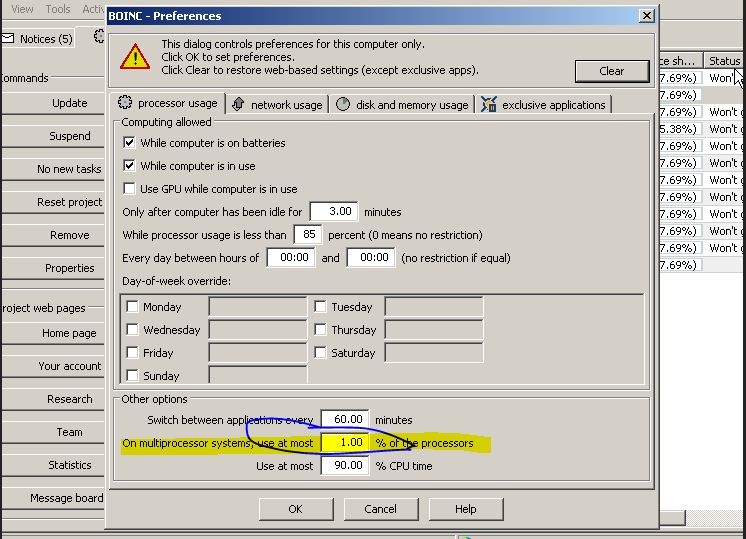Enable Use GPU while computer is in use
Viewport: 746px width, 539px height.
click(x=129, y=188)
